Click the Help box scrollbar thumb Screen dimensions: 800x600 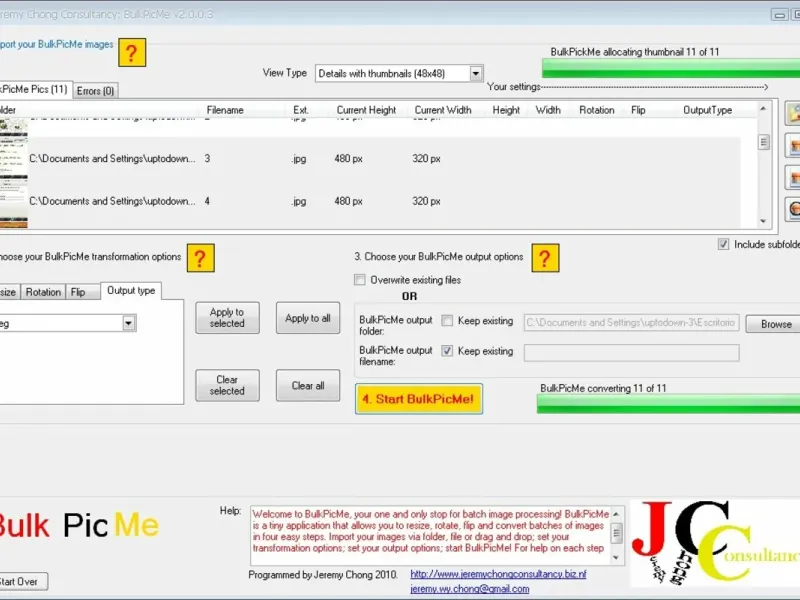616,533
